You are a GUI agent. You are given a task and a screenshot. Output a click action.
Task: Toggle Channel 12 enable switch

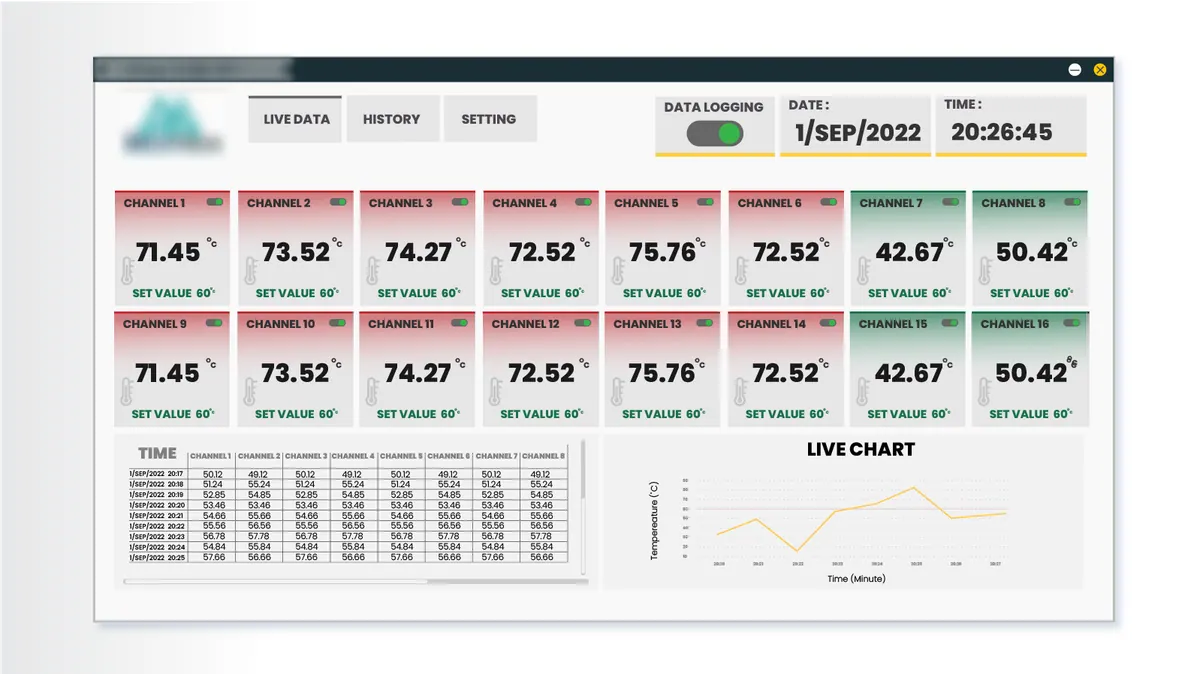click(583, 323)
